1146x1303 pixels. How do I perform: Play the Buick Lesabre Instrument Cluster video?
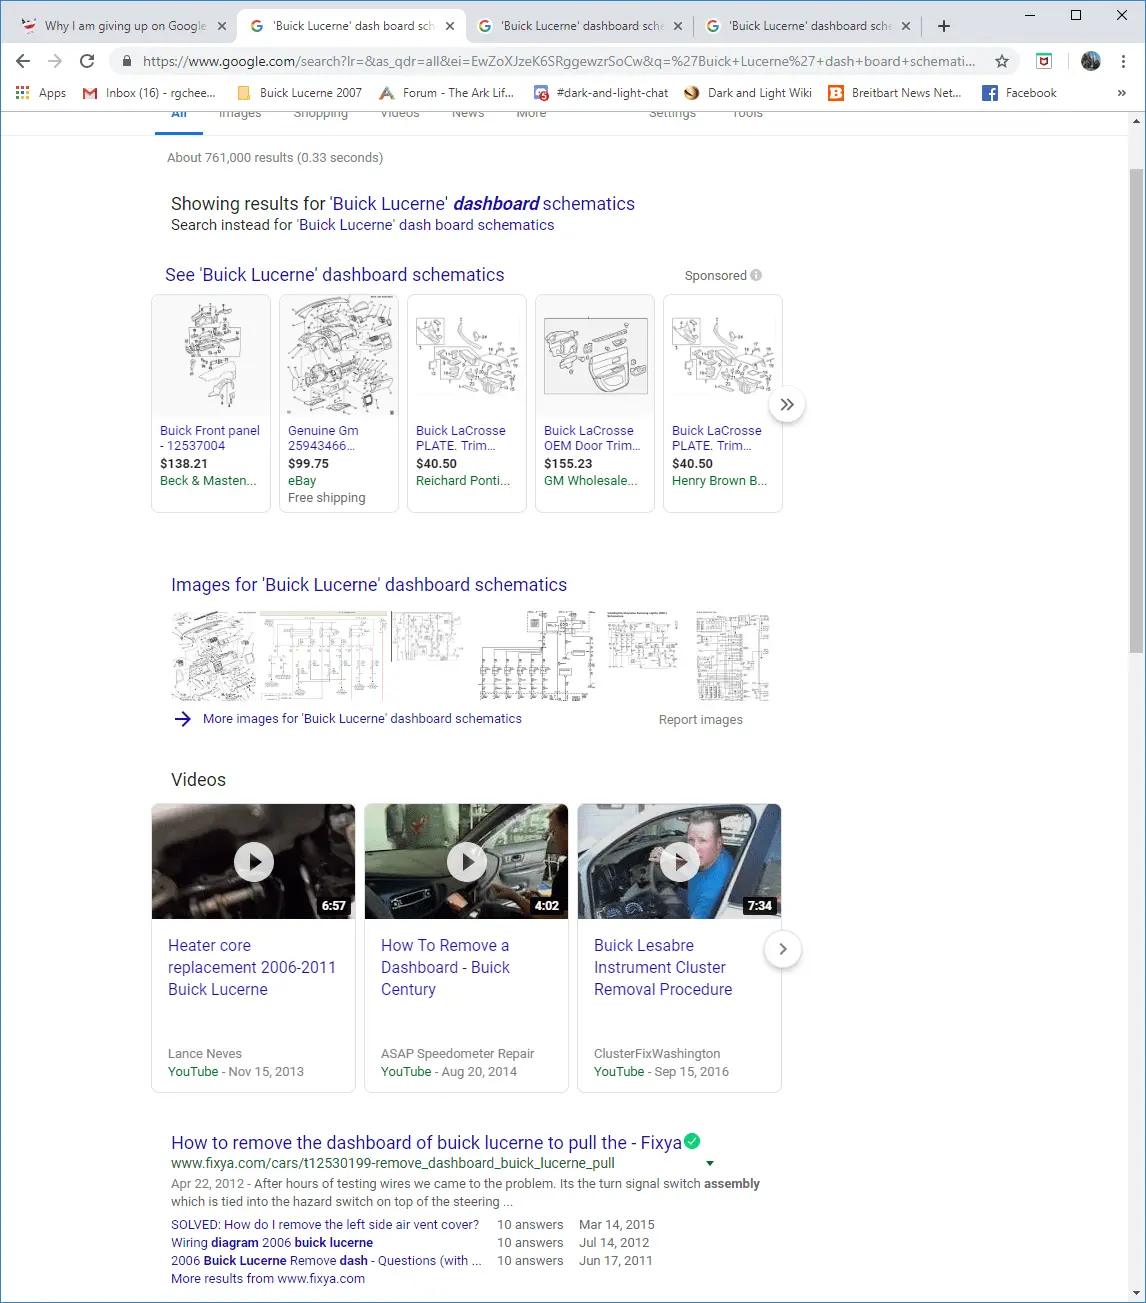pyautogui.click(x=680, y=861)
